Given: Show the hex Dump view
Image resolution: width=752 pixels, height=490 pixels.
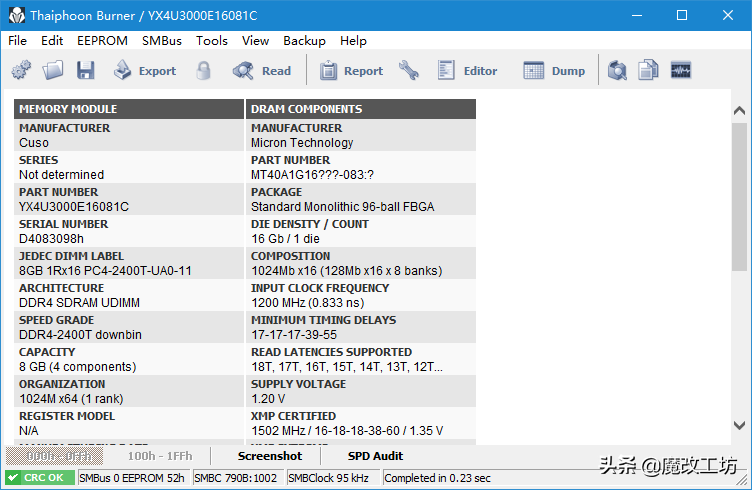Looking at the screenshot, I should pyautogui.click(x=554, y=70).
